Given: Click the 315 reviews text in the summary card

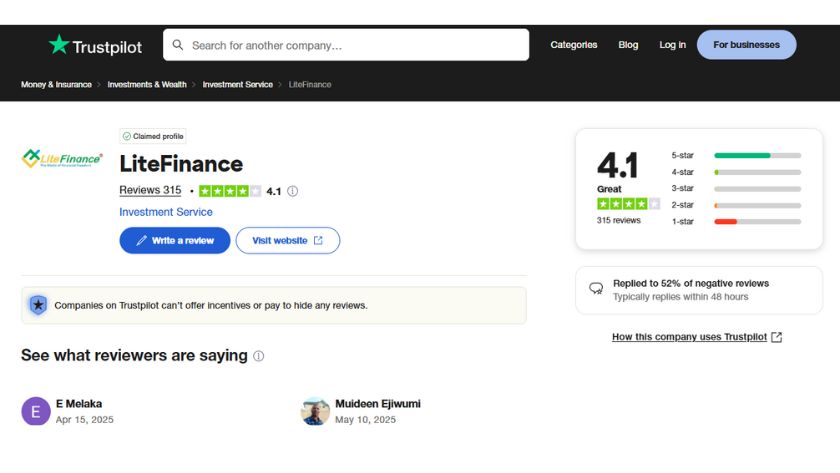Looking at the screenshot, I should pos(619,220).
